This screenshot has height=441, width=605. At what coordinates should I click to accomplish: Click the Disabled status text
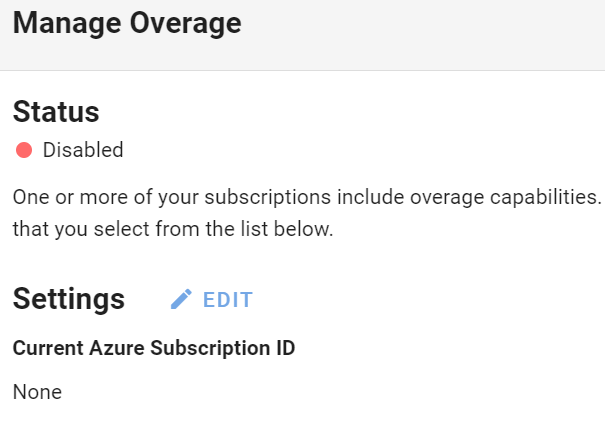tap(83, 150)
